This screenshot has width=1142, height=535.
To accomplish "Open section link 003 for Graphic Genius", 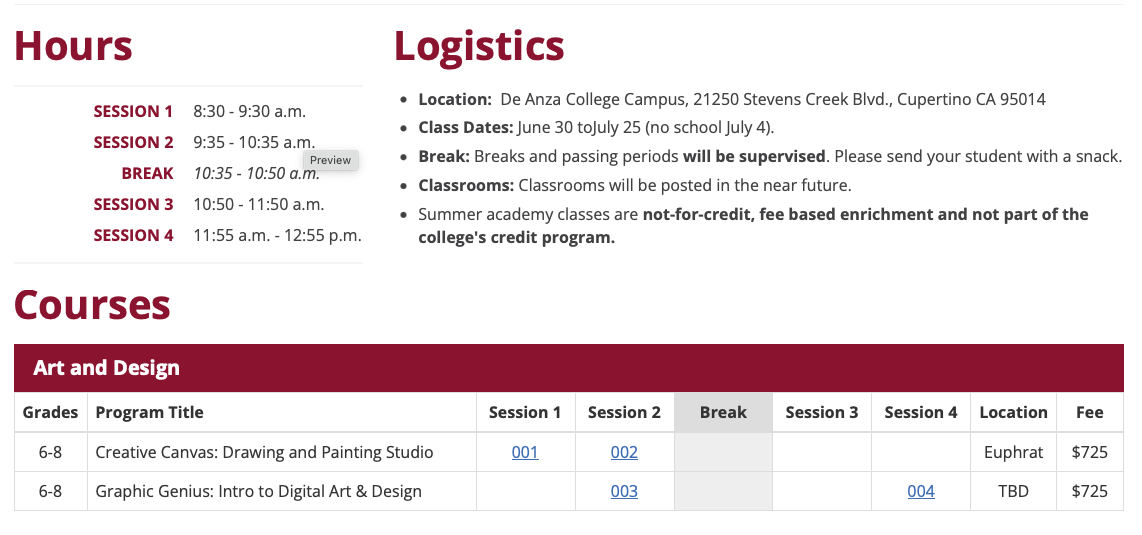I will [624, 491].
